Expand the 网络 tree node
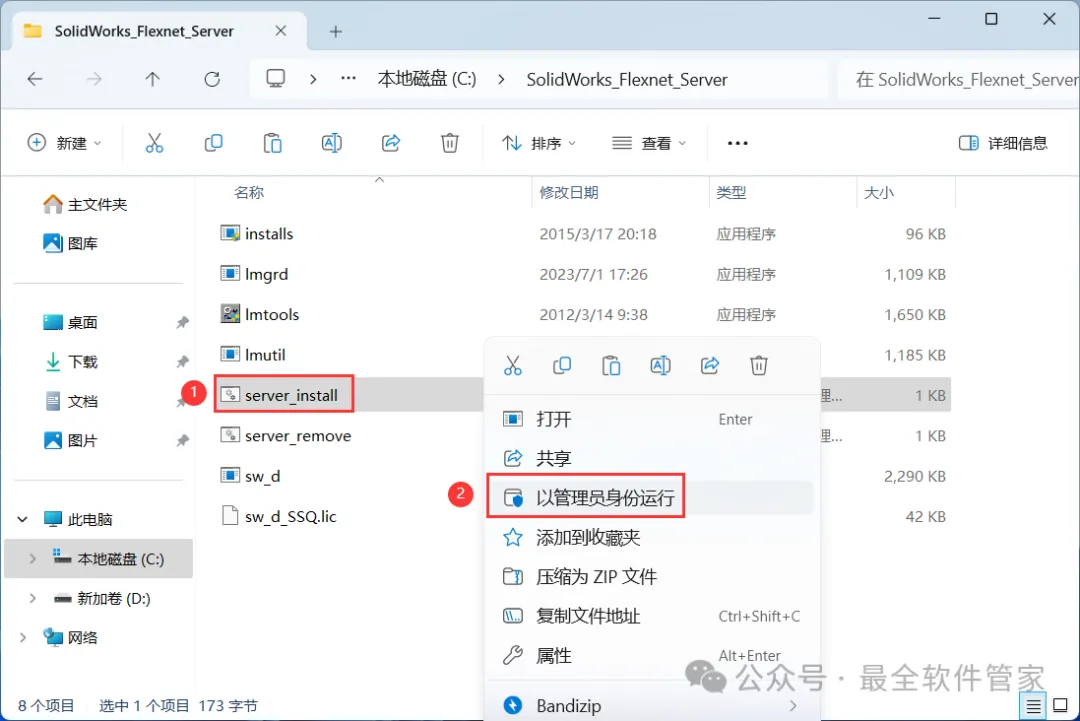 23,638
